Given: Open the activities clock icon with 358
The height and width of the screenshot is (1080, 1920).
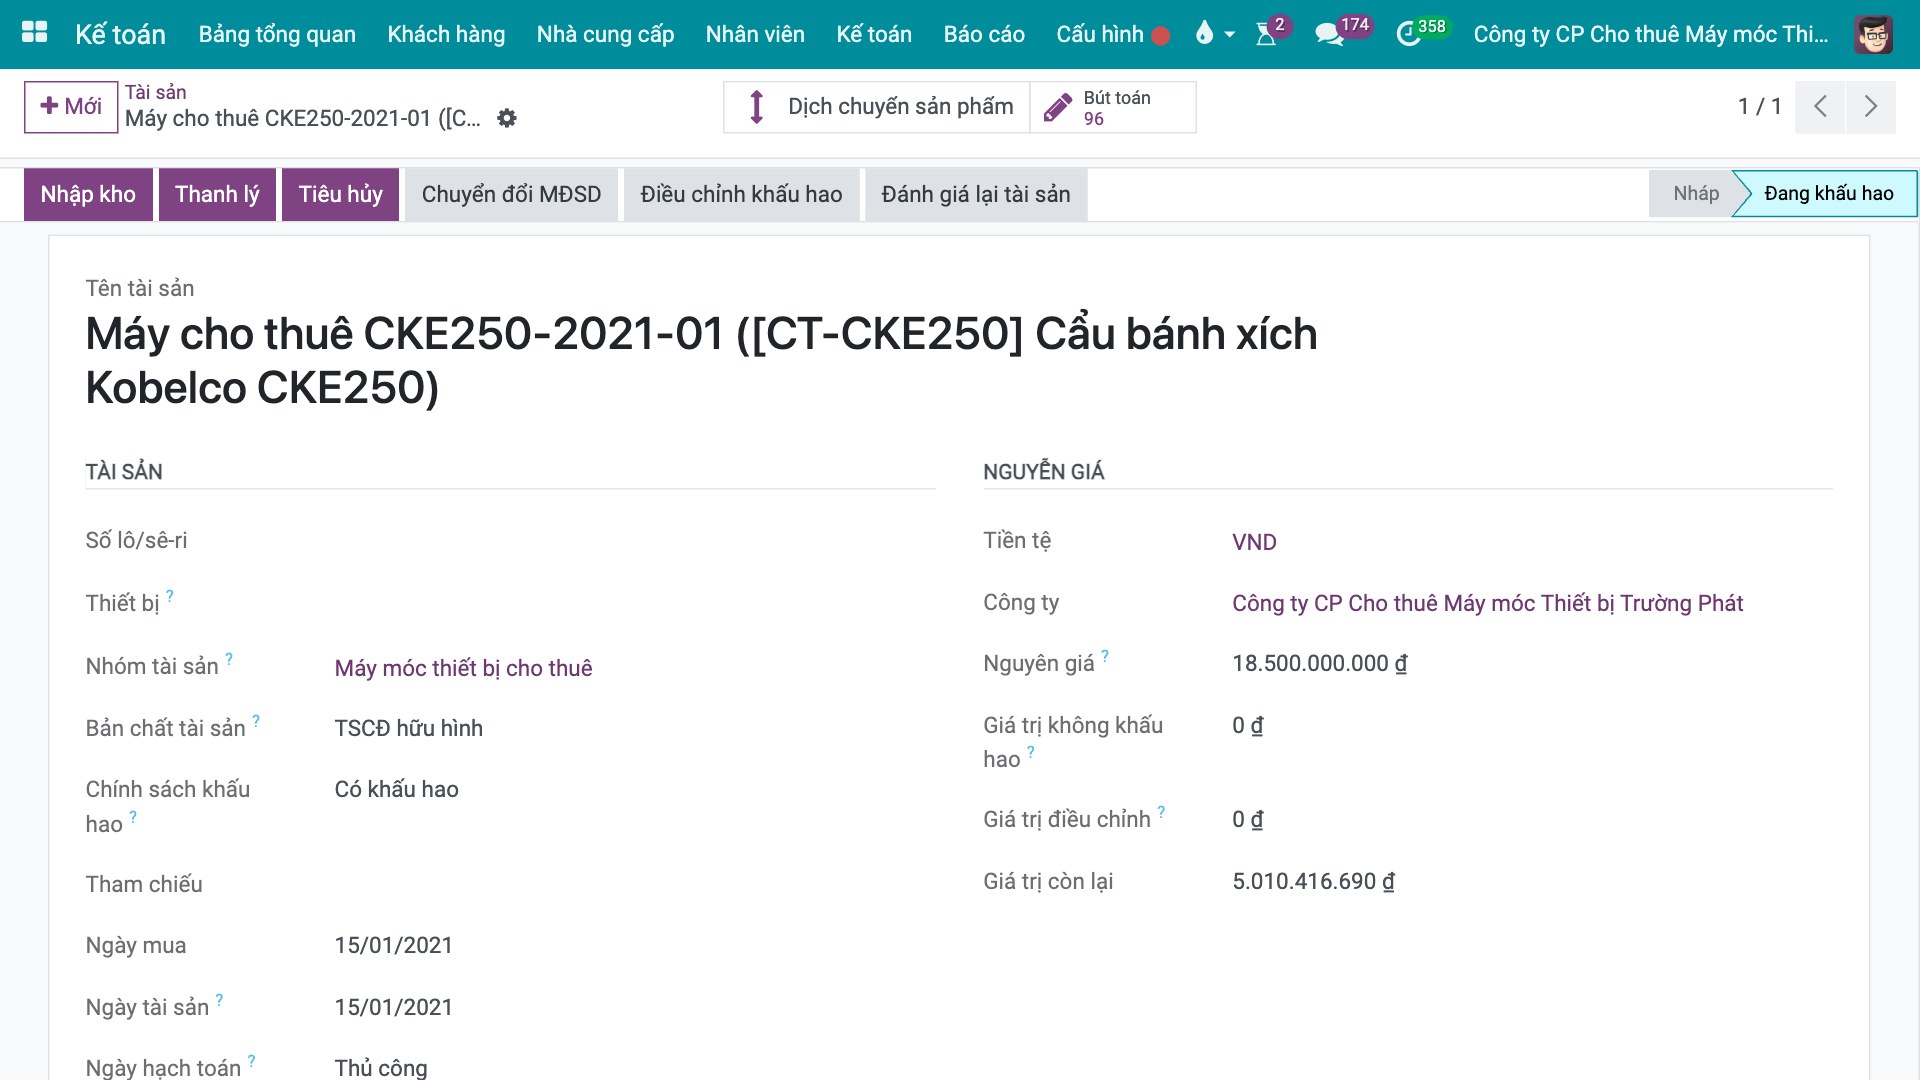Looking at the screenshot, I should tap(1409, 34).
